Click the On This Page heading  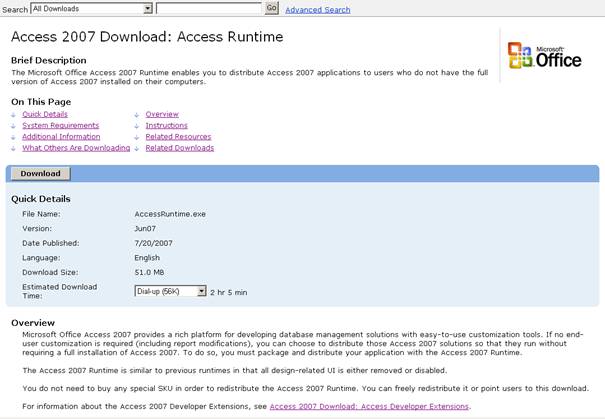click(41, 102)
